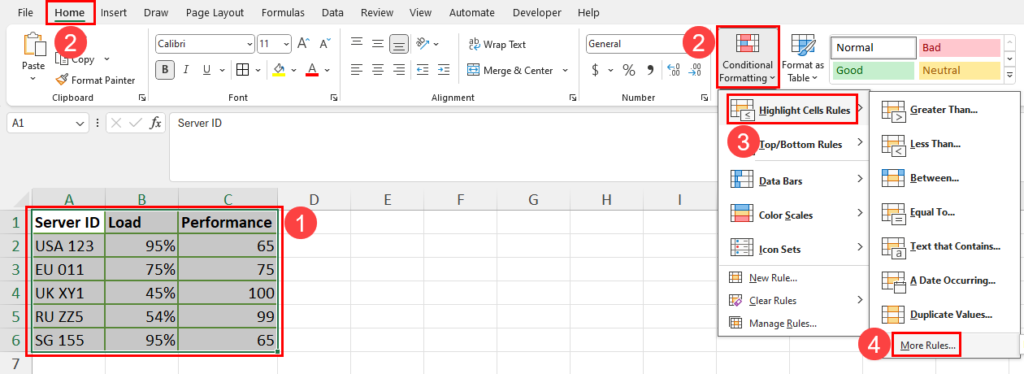The height and width of the screenshot is (374, 1024).
Task: Click Align Left icon
Action: (357, 69)
